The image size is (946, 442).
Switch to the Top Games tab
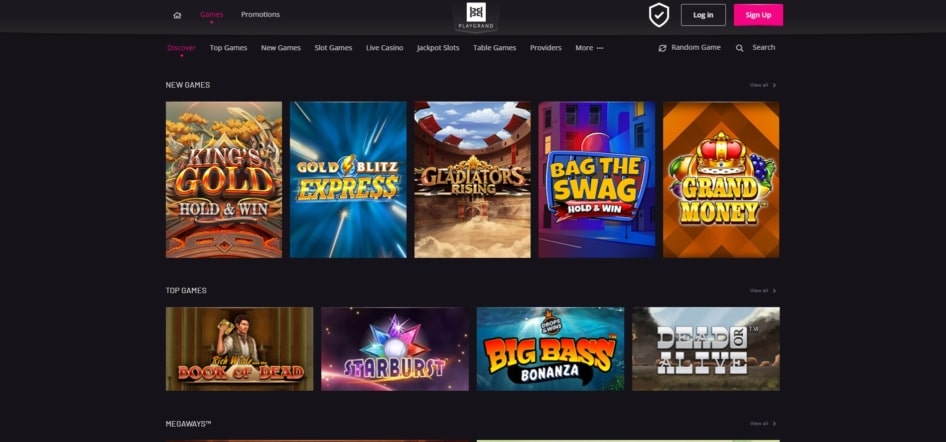coord(229,48)
